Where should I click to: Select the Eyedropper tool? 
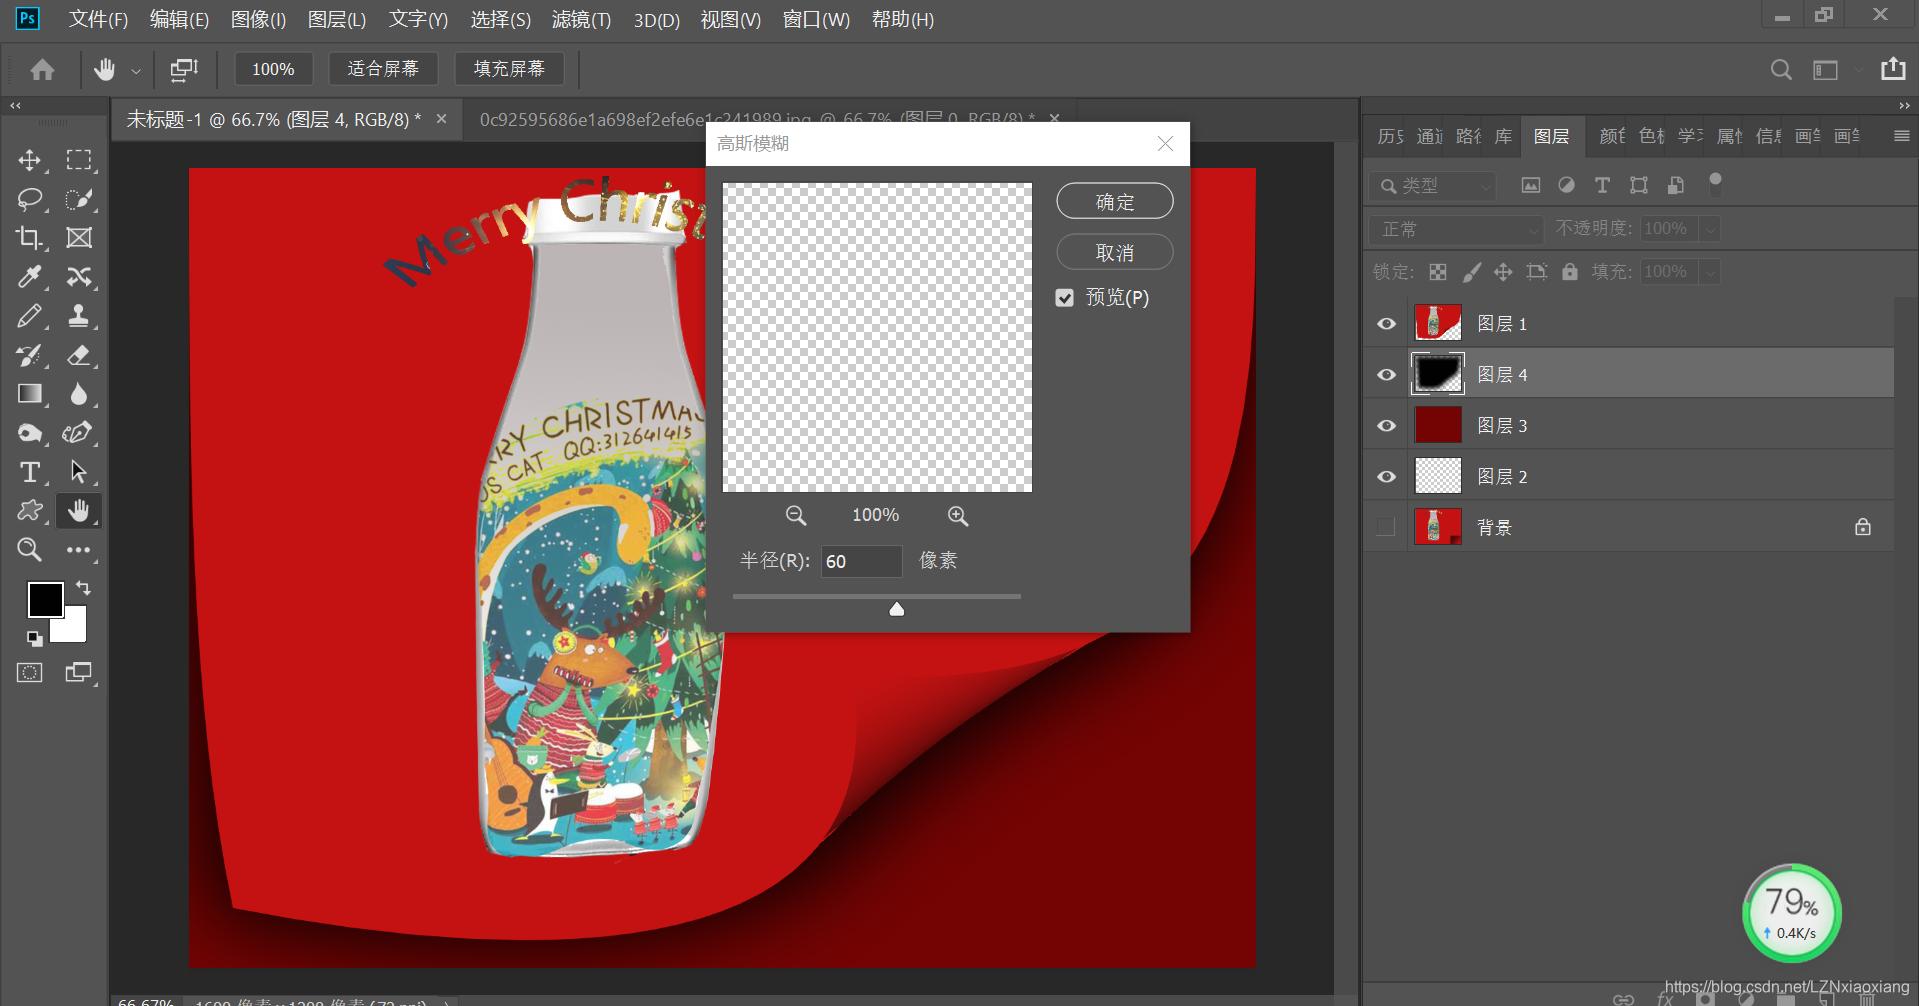(29, 277)
